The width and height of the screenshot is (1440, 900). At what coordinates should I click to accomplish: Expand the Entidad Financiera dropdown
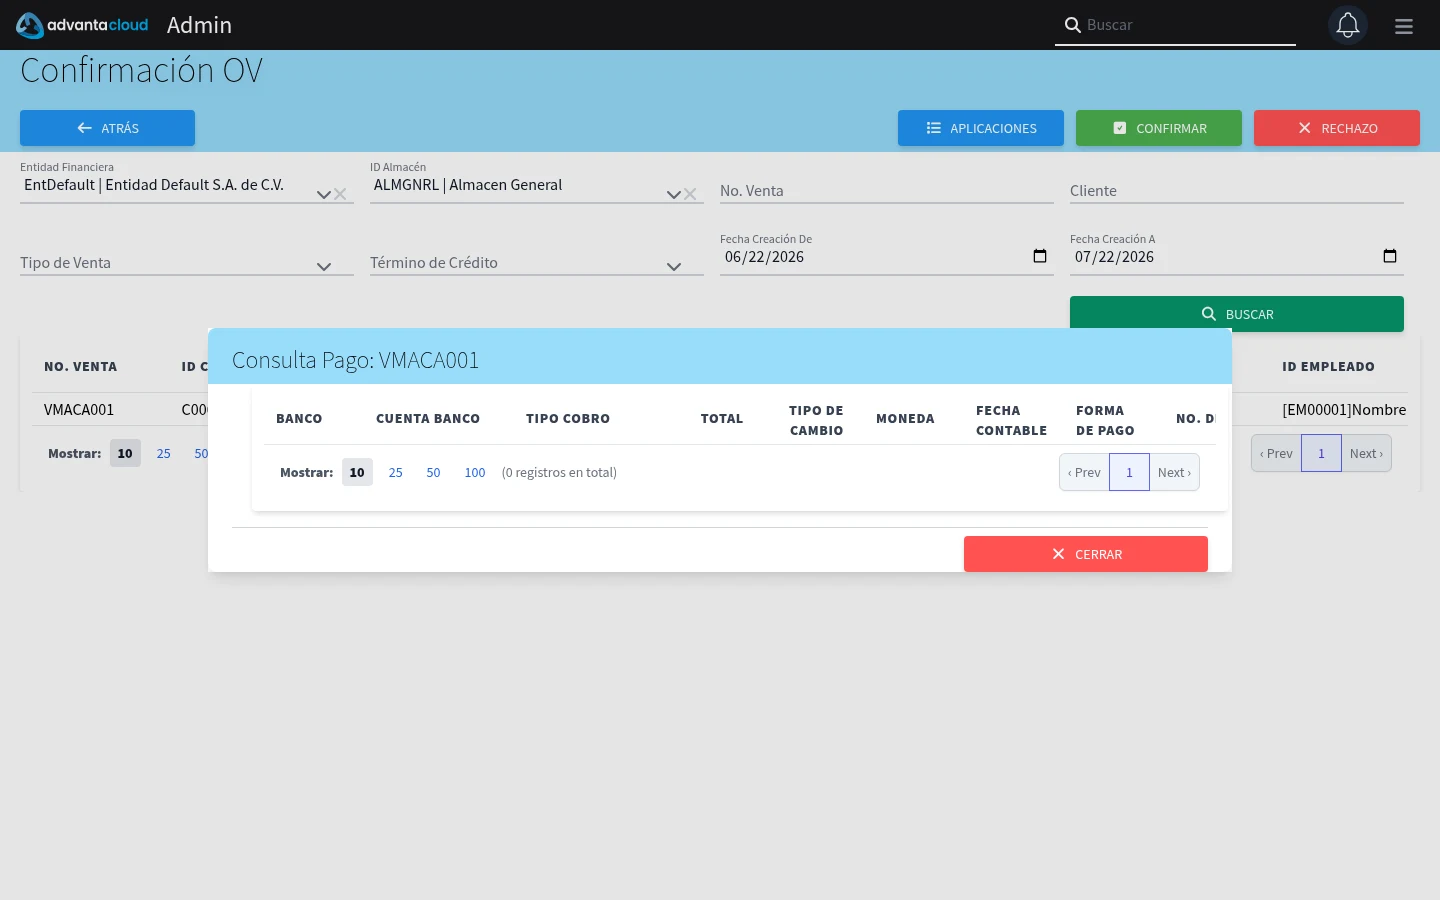point(323,194)
